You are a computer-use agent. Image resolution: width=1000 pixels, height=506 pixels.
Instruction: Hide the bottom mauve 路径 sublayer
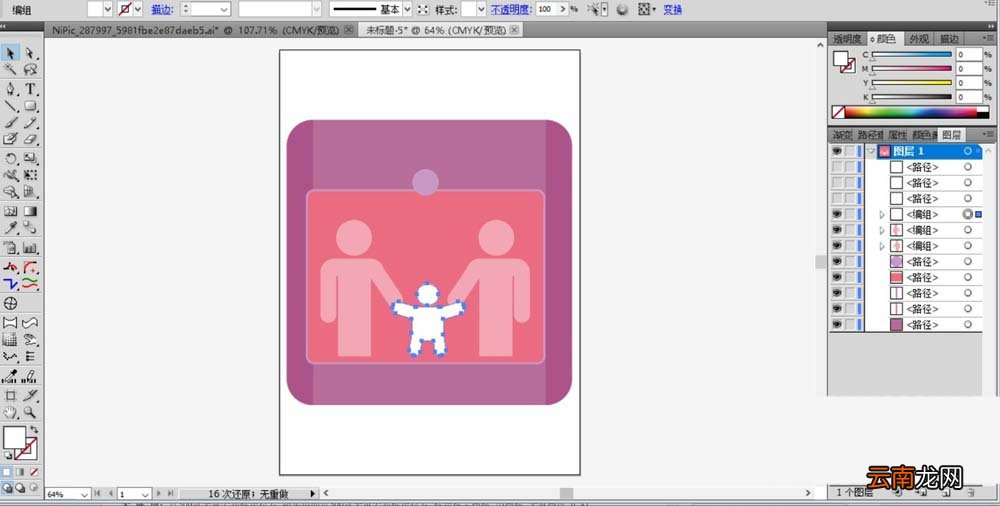[x=836, y=324]
